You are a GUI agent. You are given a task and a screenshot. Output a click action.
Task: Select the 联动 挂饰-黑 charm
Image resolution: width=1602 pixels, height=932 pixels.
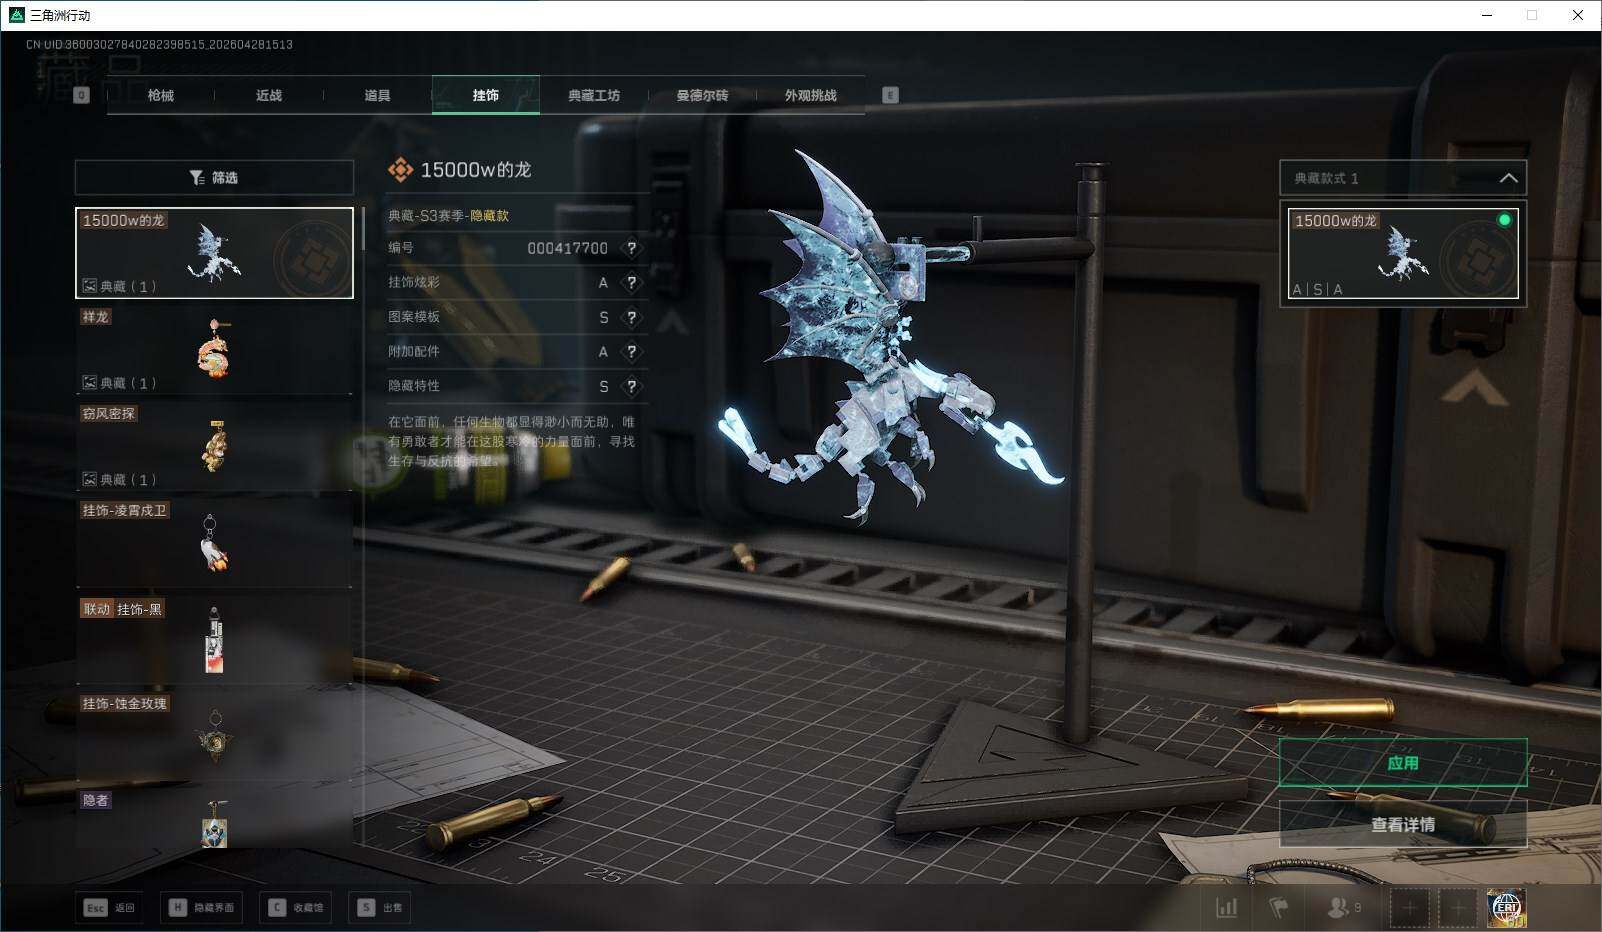pyautogui.click(x=214, y=640)
